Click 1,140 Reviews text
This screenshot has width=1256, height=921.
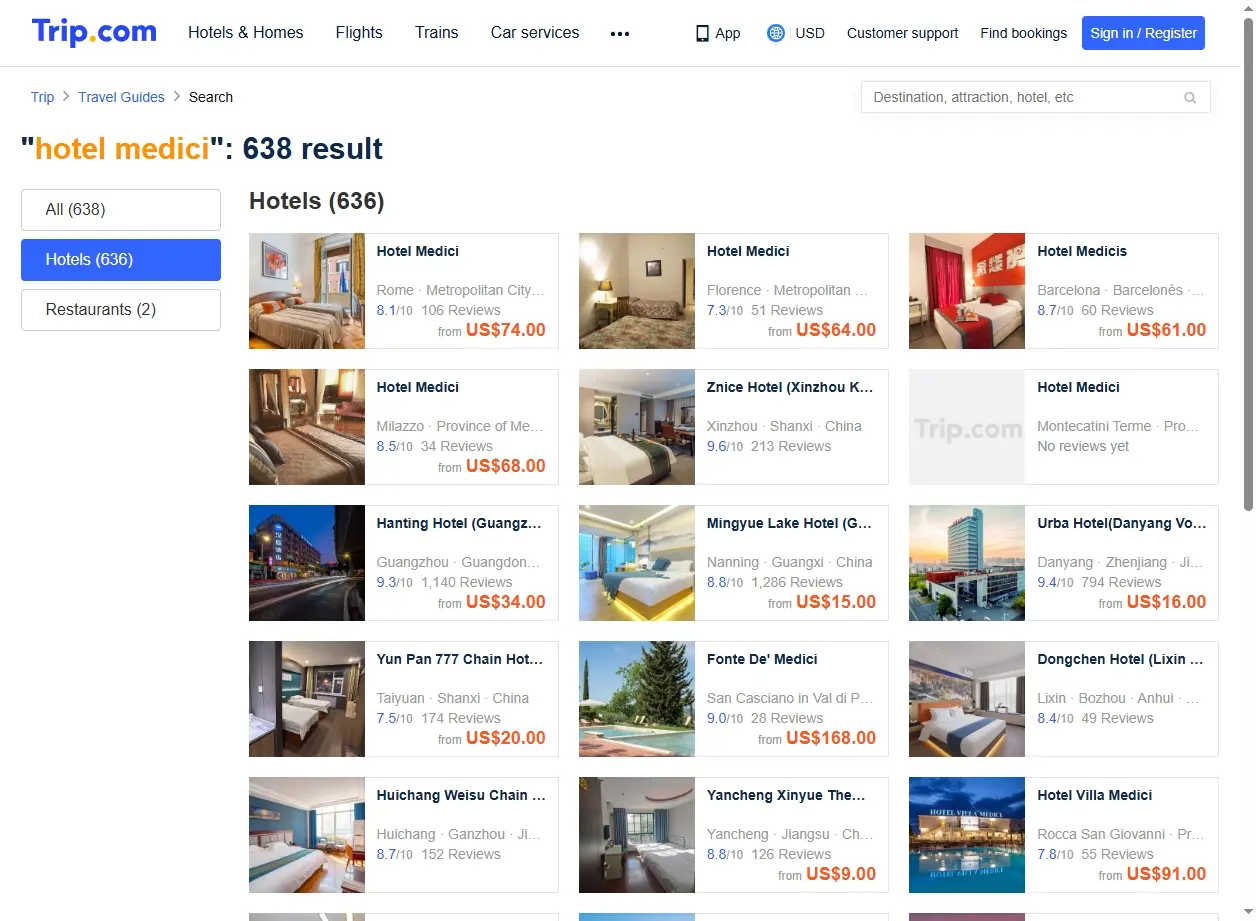pos(467,582)
